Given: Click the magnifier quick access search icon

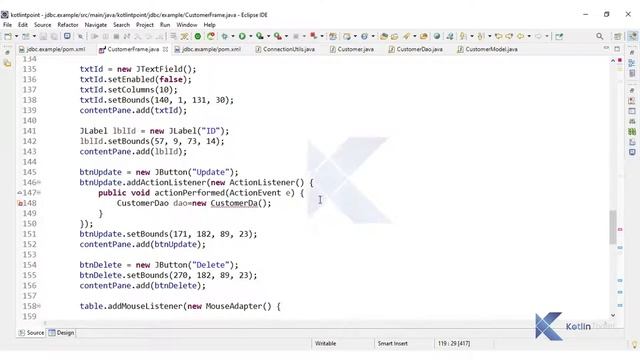Looking at the screenshot, I should (x=600, y=36).
